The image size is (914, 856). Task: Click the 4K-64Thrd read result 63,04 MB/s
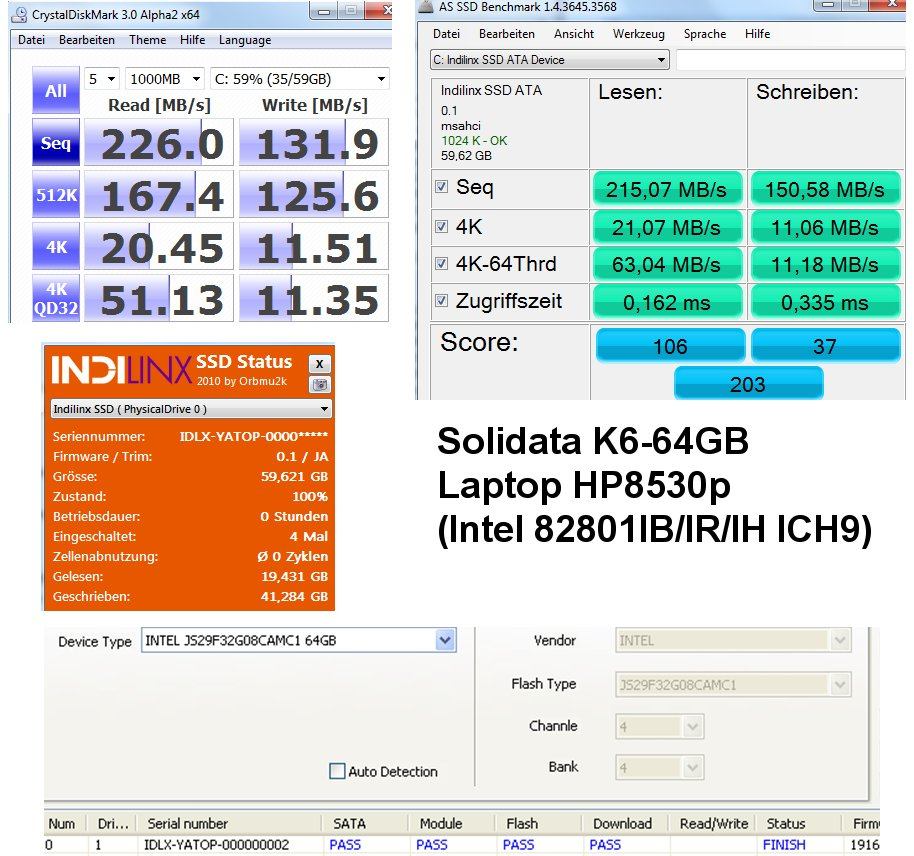tap(667, 265)
